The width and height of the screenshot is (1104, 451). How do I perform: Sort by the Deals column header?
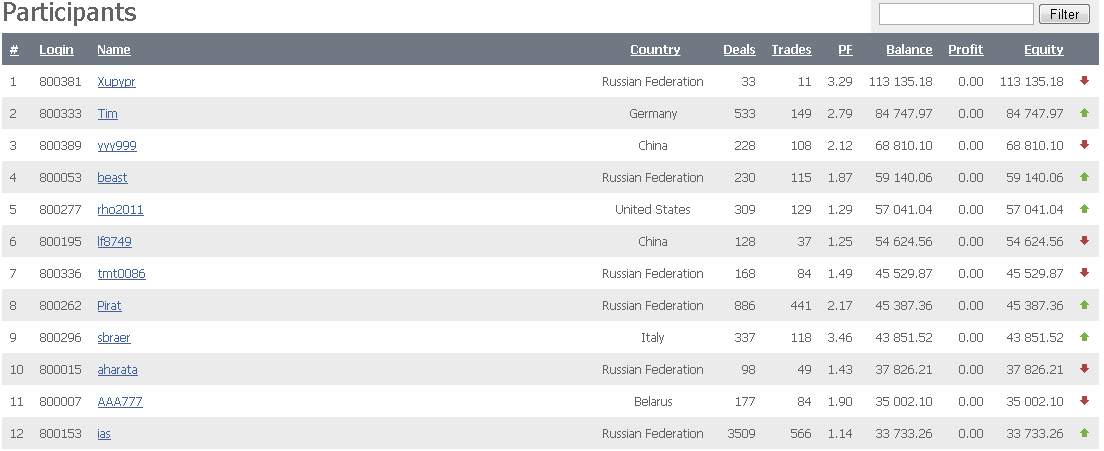tap(739, 50)
